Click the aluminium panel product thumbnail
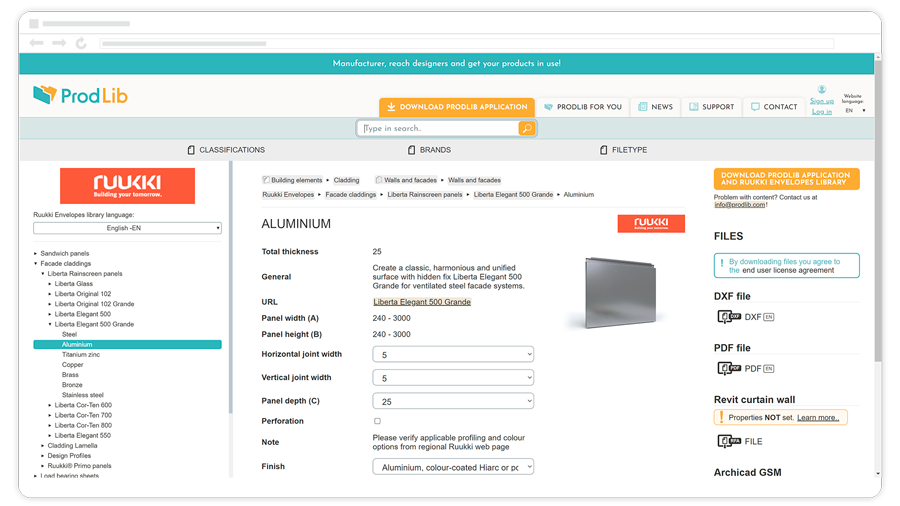This screenshot has height=506, width=900. [608, 291]
